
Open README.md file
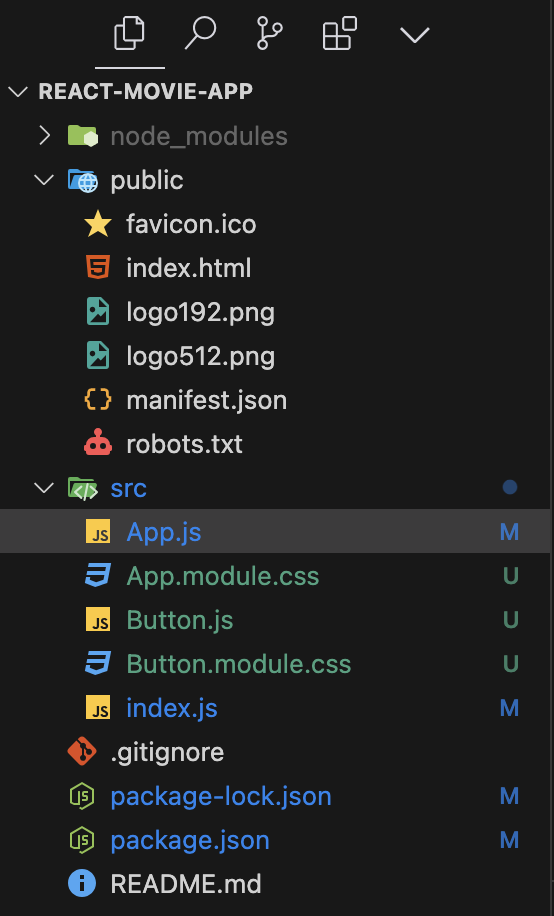pyautogui.click(x=186, y=884)
